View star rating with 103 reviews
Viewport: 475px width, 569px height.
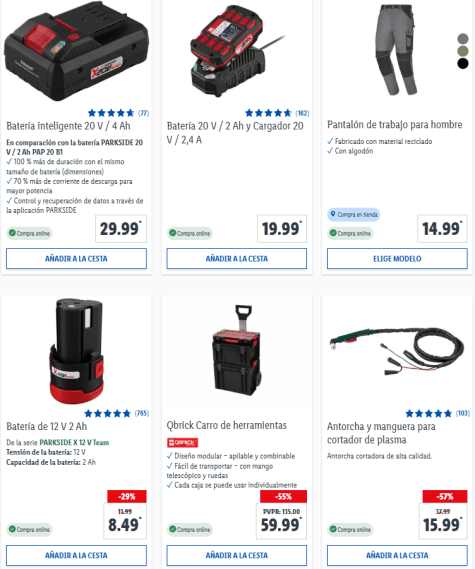tap(438, 413)
